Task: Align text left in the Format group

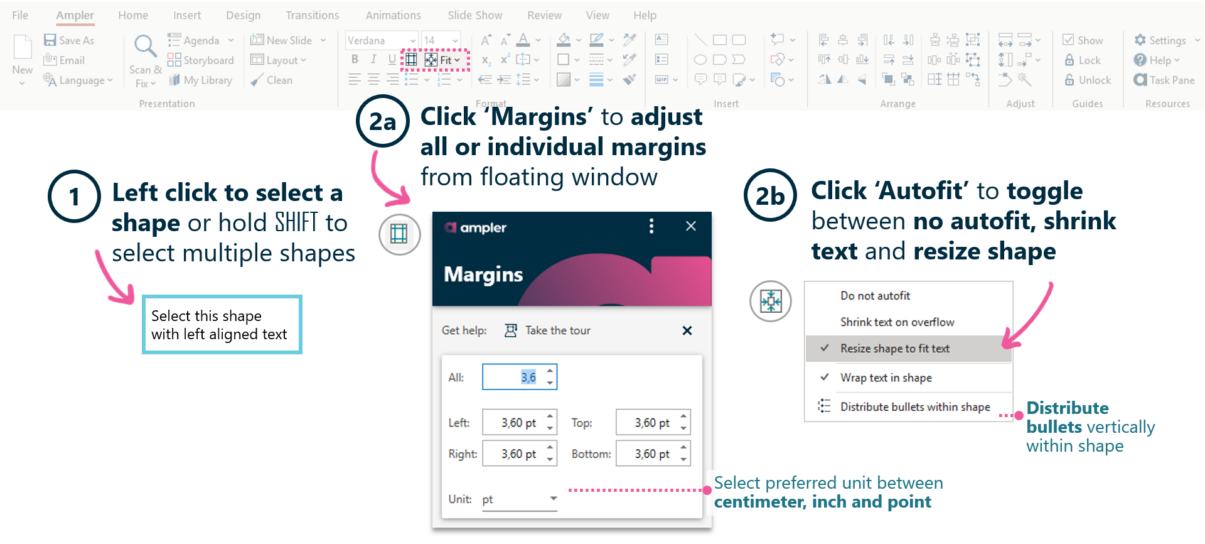Action: tap(355, 80)
